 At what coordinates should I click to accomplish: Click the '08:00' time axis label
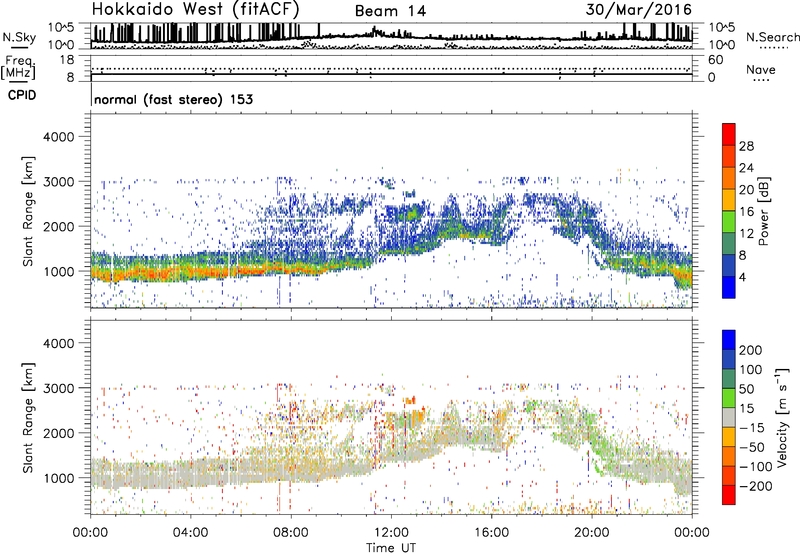[290, 533]
